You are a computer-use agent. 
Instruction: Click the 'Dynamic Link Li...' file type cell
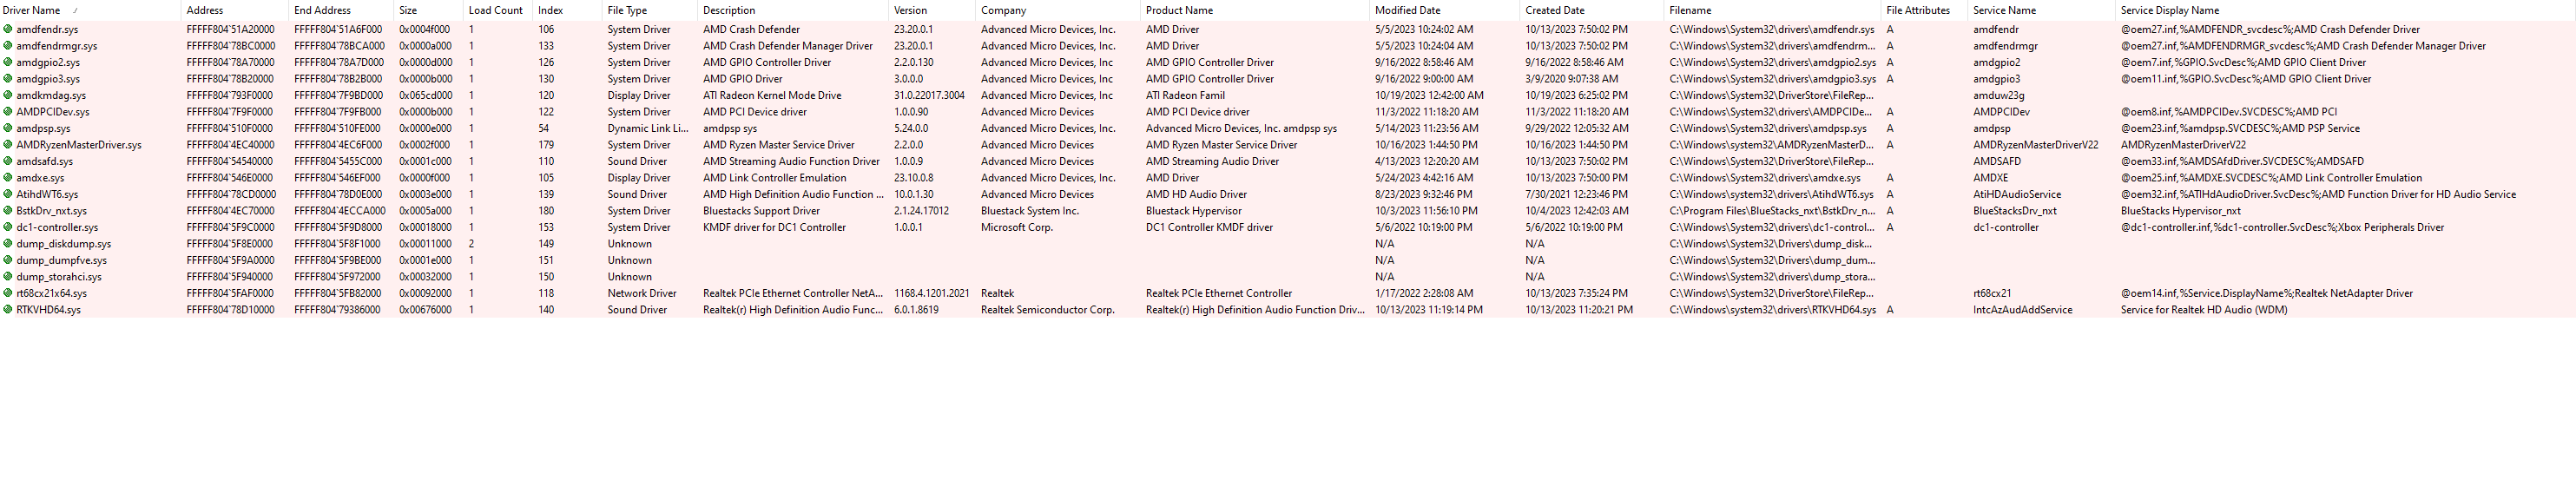click(648, 128)
